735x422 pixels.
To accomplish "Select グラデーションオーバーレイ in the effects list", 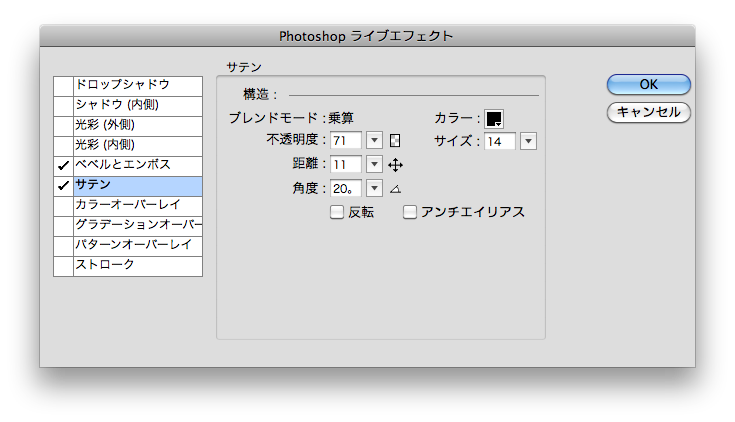I will (138, 225).
